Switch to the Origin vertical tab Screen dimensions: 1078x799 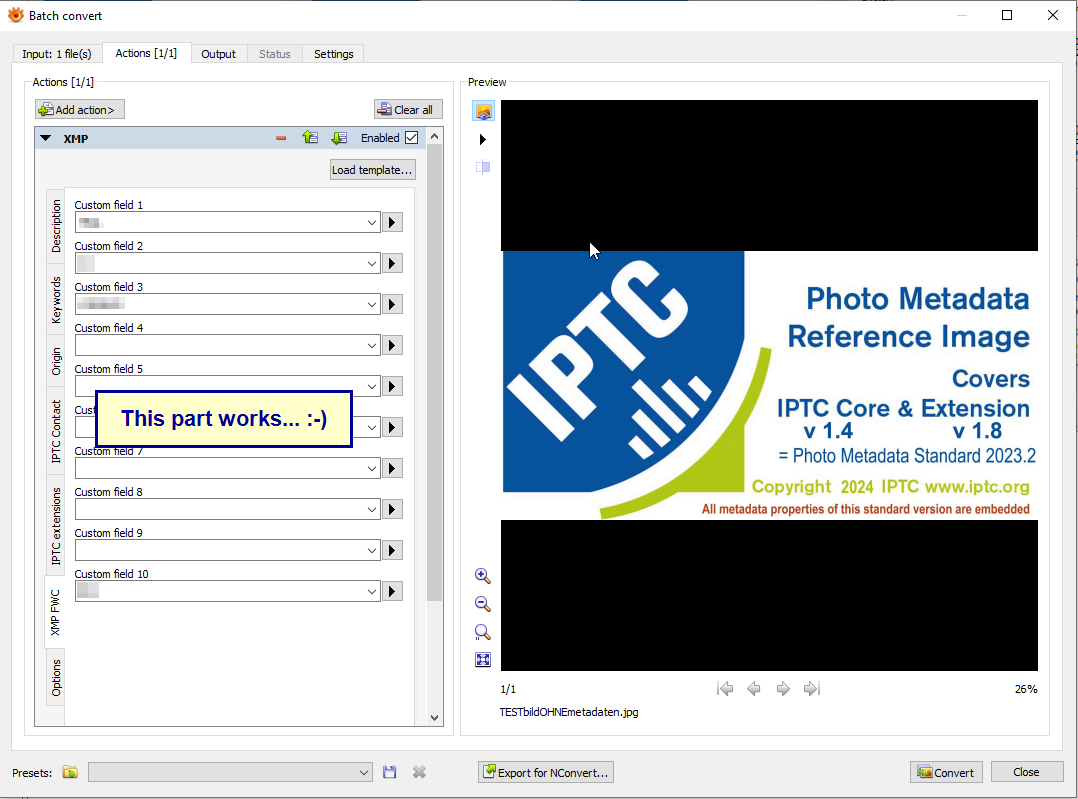pyautogui.click(x=56, y=361)
